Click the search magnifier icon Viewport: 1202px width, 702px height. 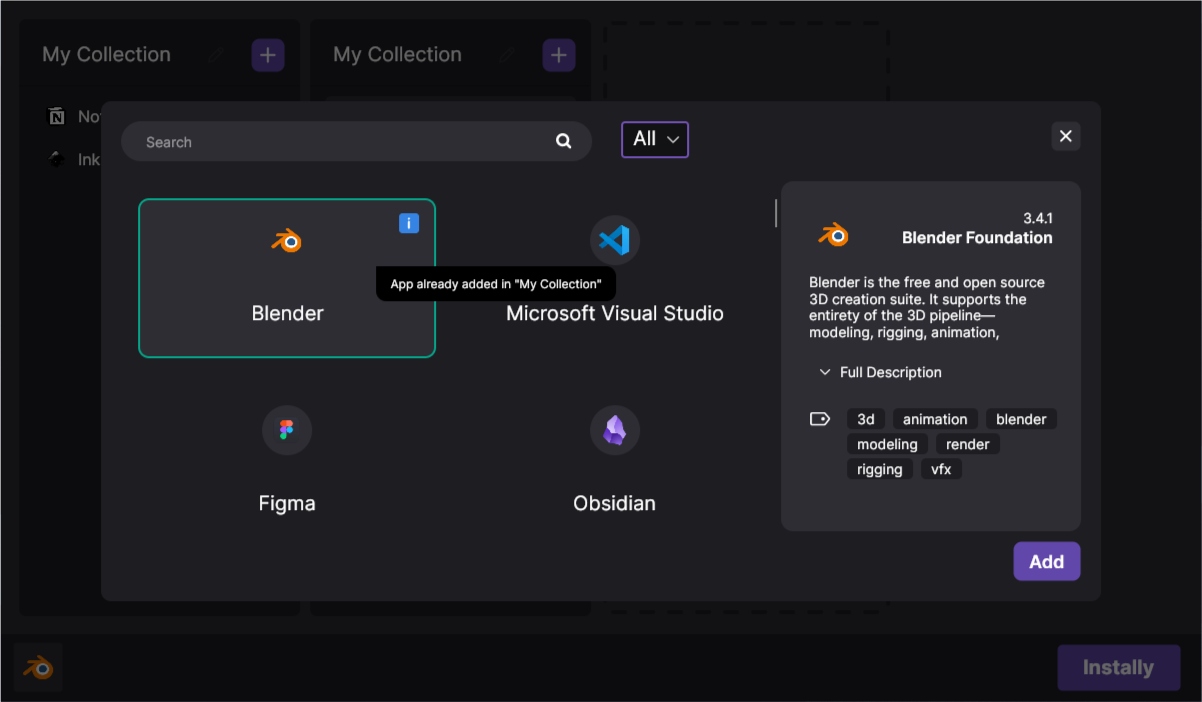click(x=564, y=142)
